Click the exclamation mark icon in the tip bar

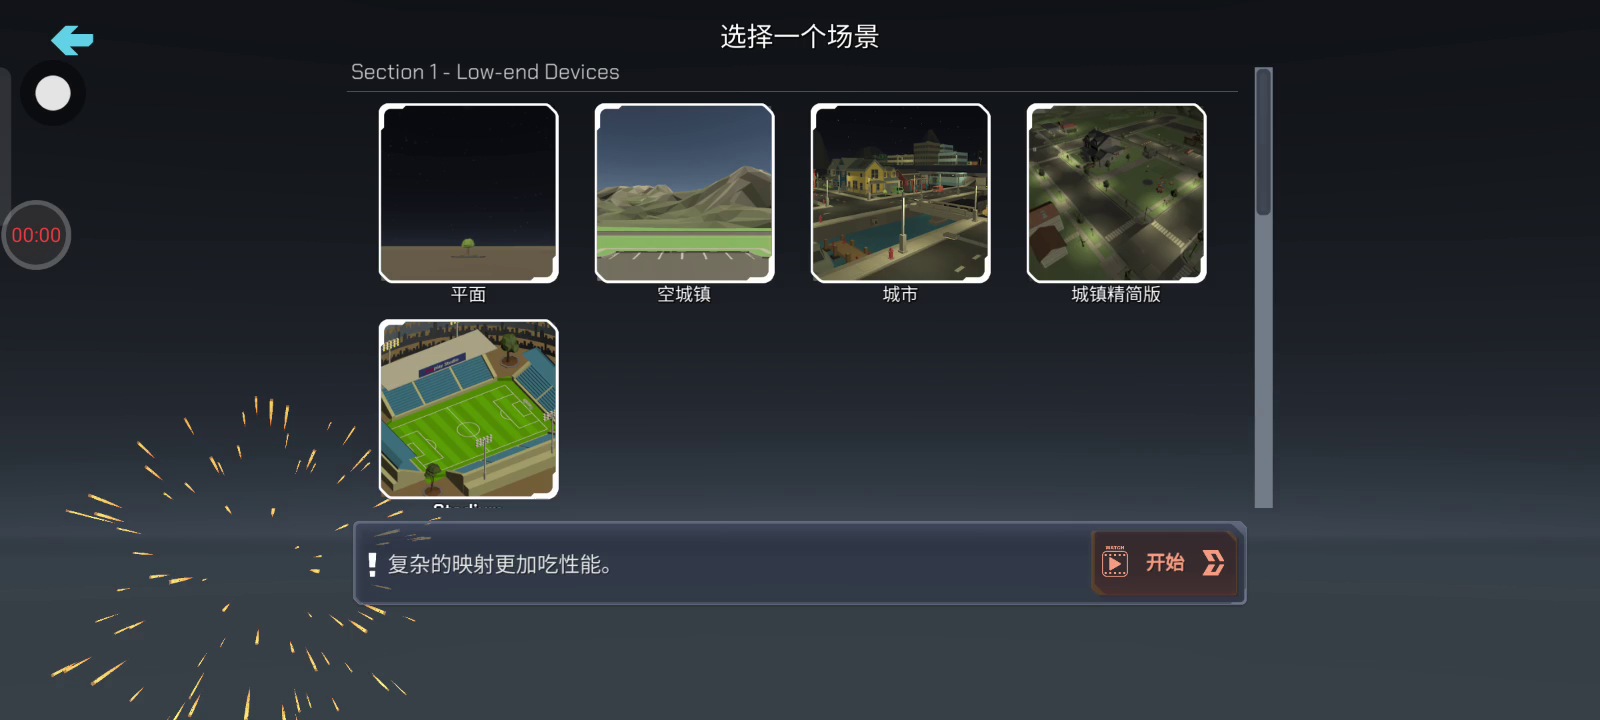point(372,565)
